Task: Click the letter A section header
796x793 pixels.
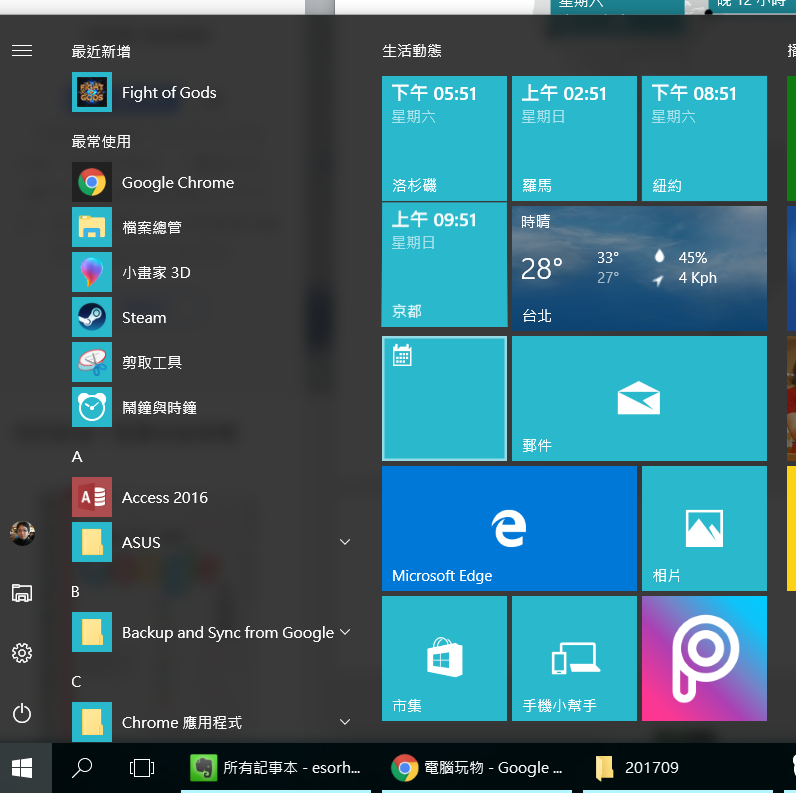Action: click(x=77, y=456)
